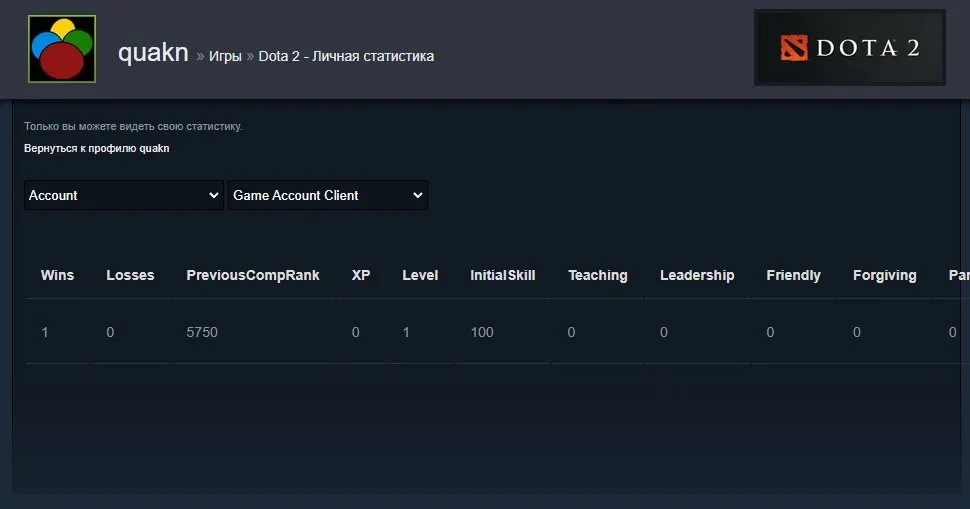970x509 pixels.
Task: Click the Leadership column header
Action: [697, 275]
